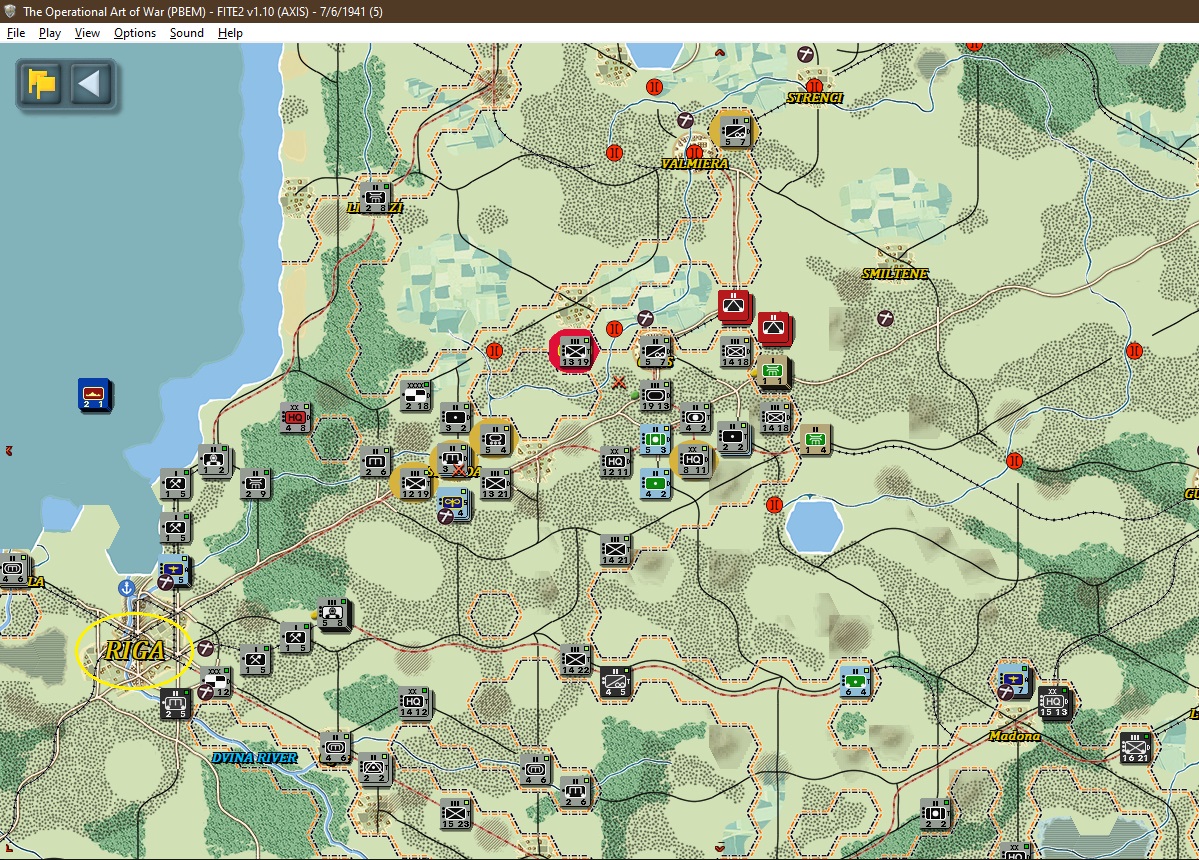Click the SMILTENE town label

click(x=895, y=274)
